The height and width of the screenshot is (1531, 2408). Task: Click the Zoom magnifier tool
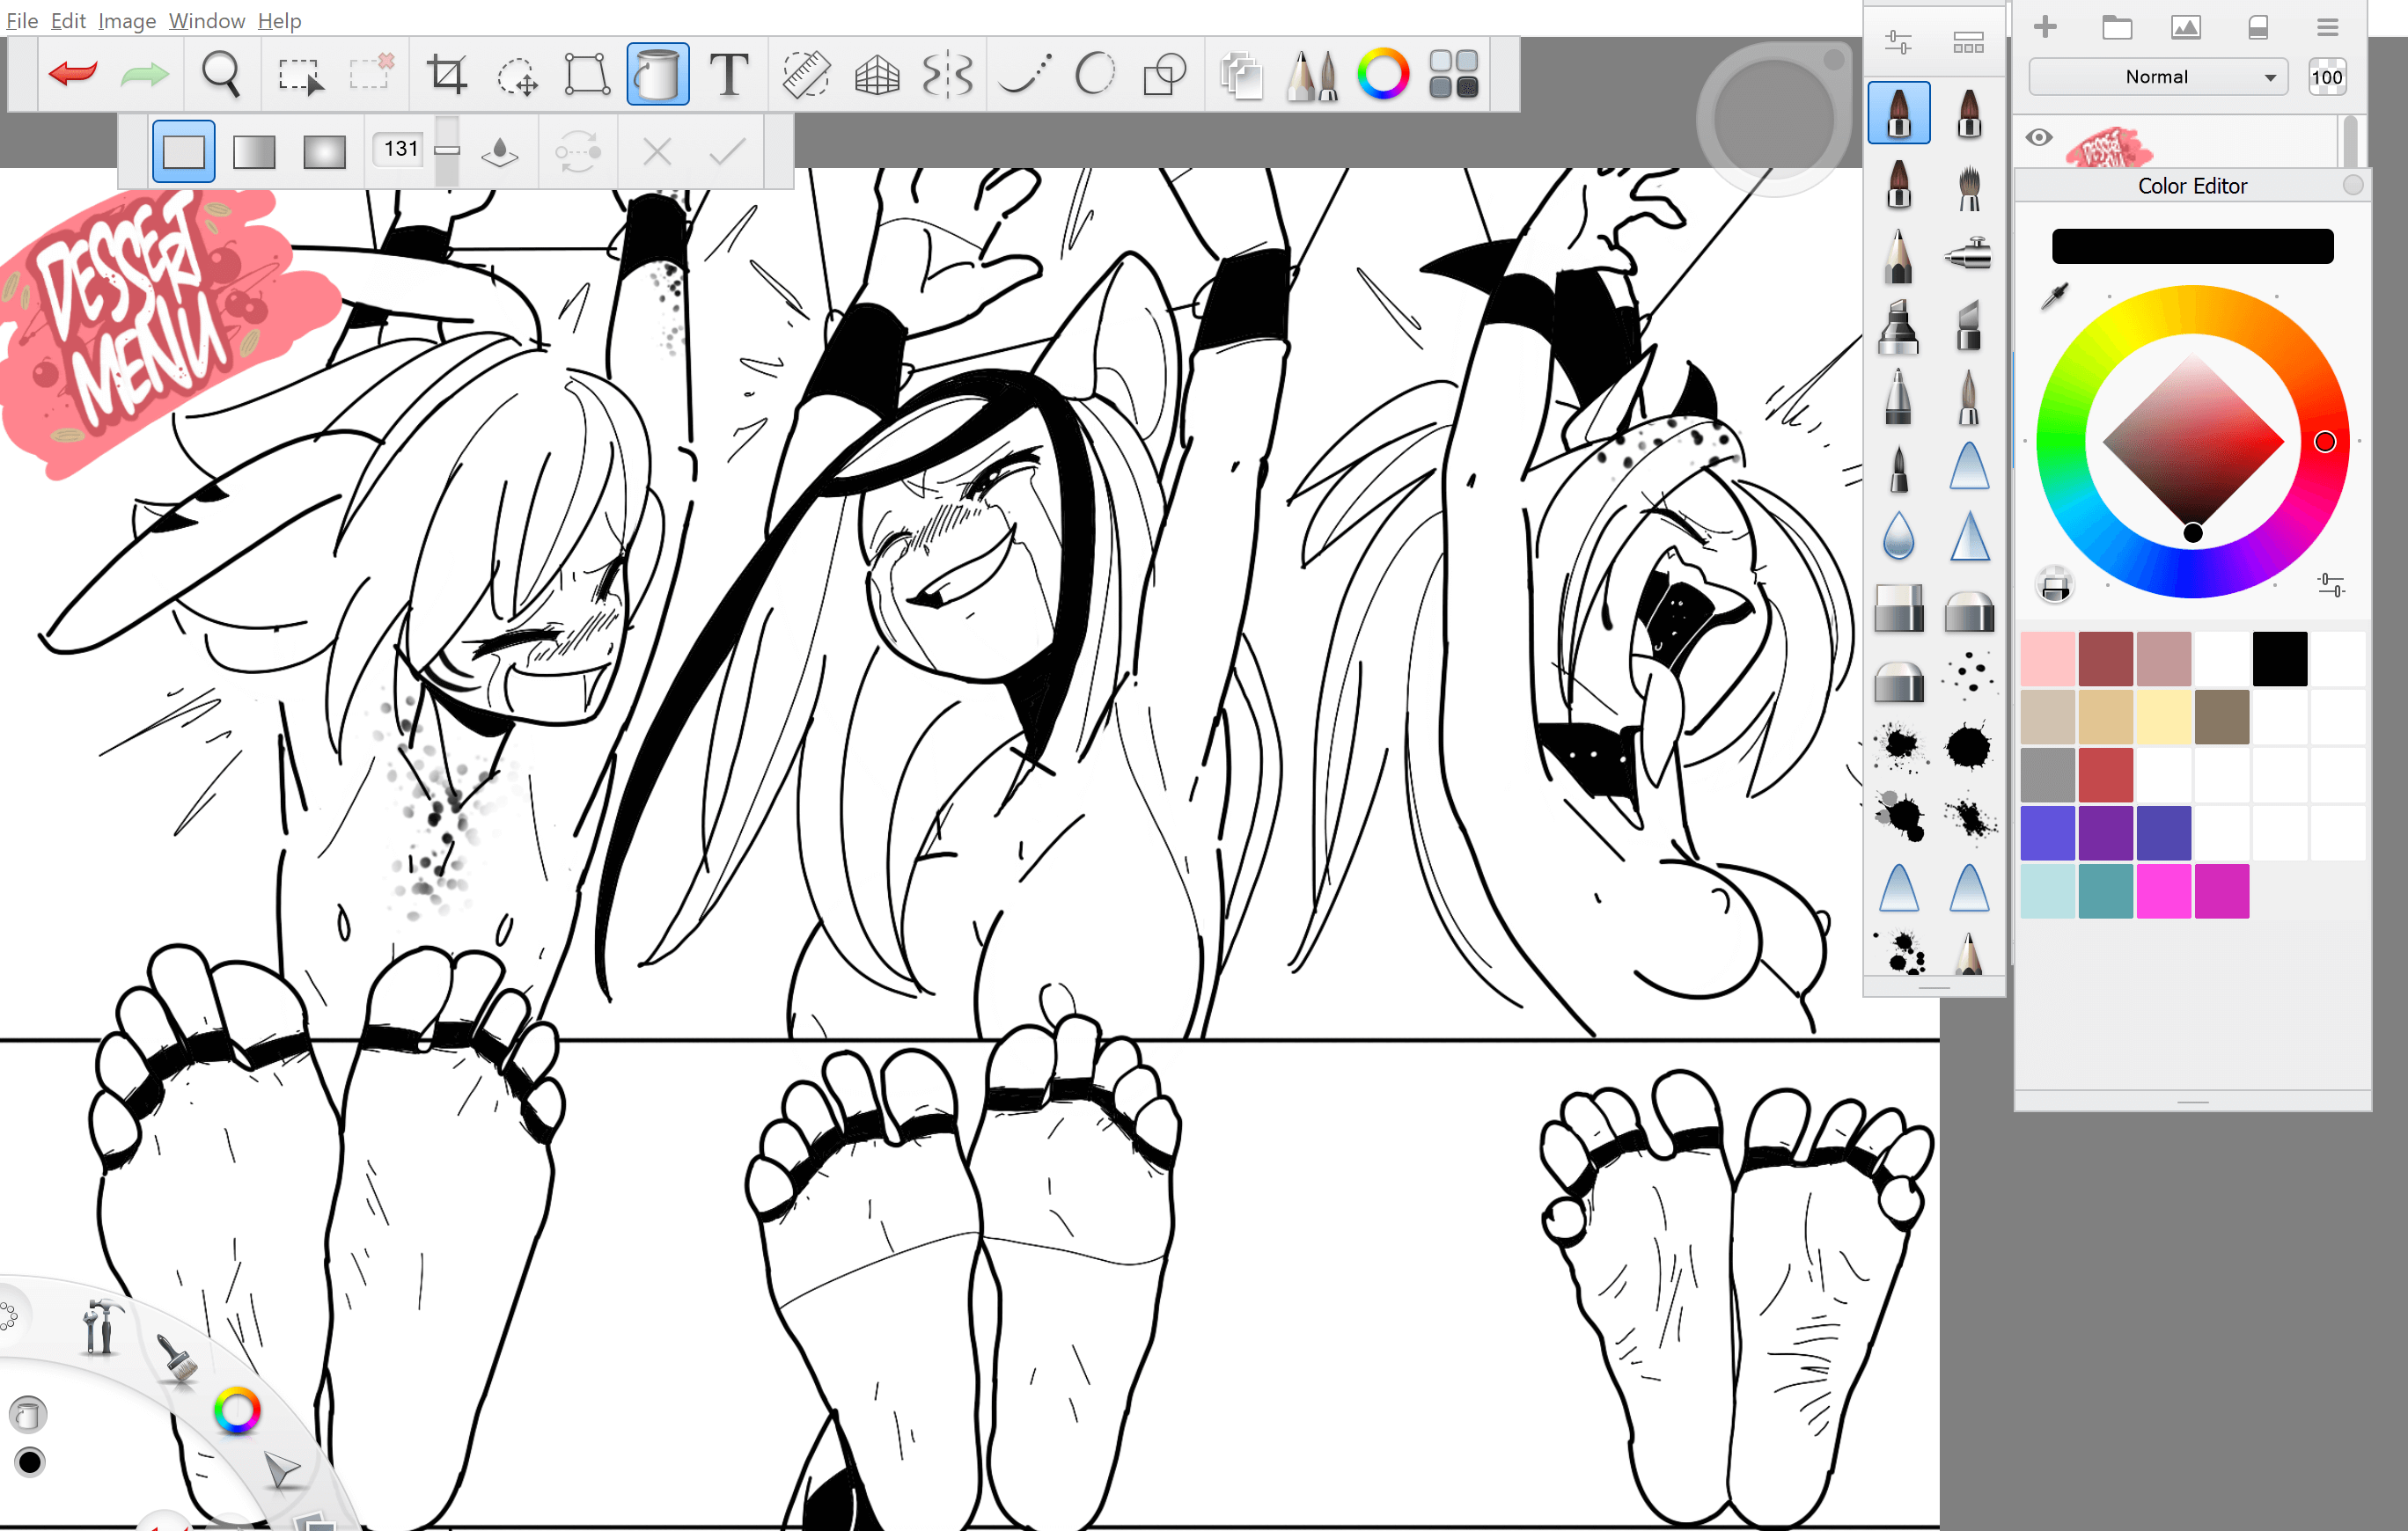(221, 74)
